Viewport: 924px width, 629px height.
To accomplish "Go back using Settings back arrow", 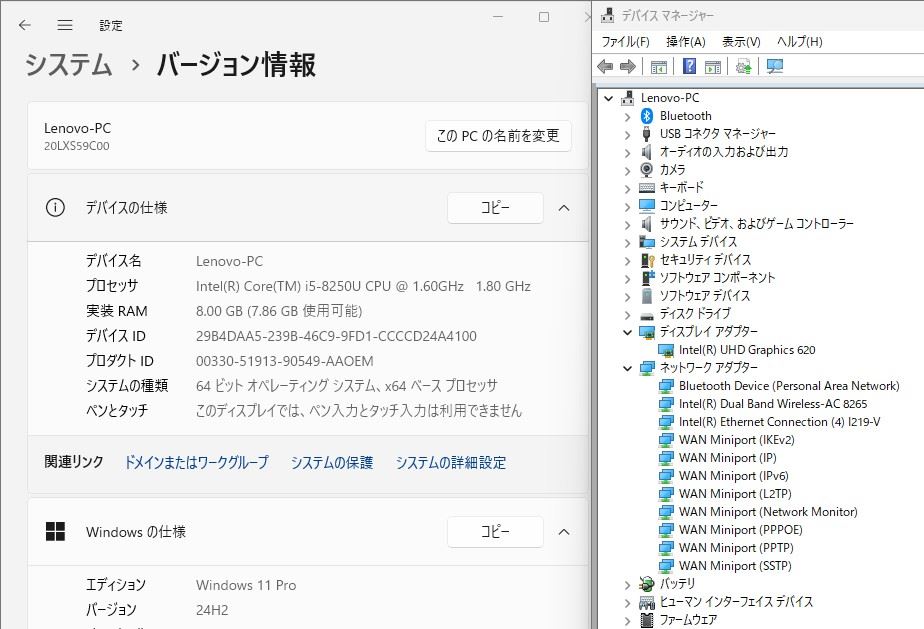I will 24,25.
